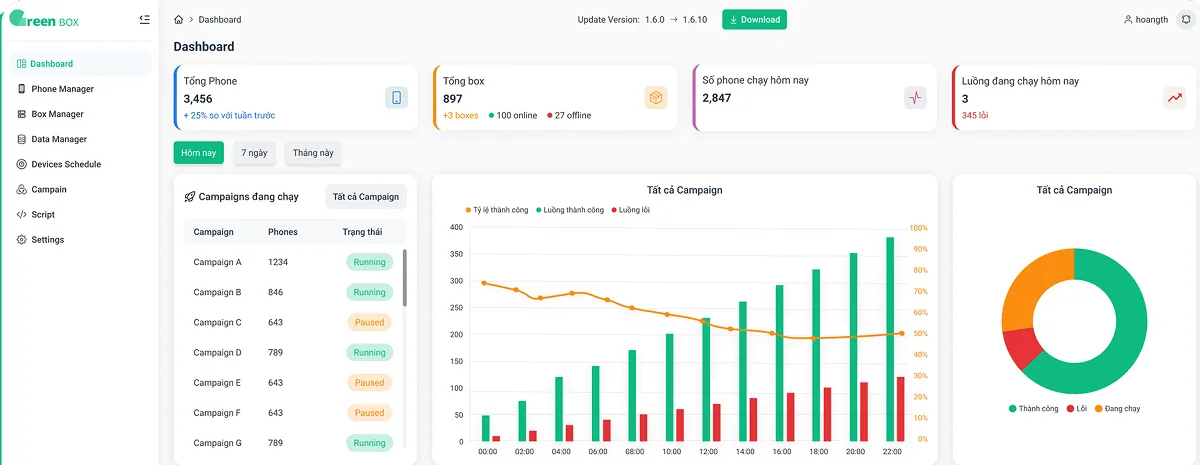Collapse the sidebar with the menu-fold icon
This screenshot has height=465, width=1200.
[x=145, y=19]
